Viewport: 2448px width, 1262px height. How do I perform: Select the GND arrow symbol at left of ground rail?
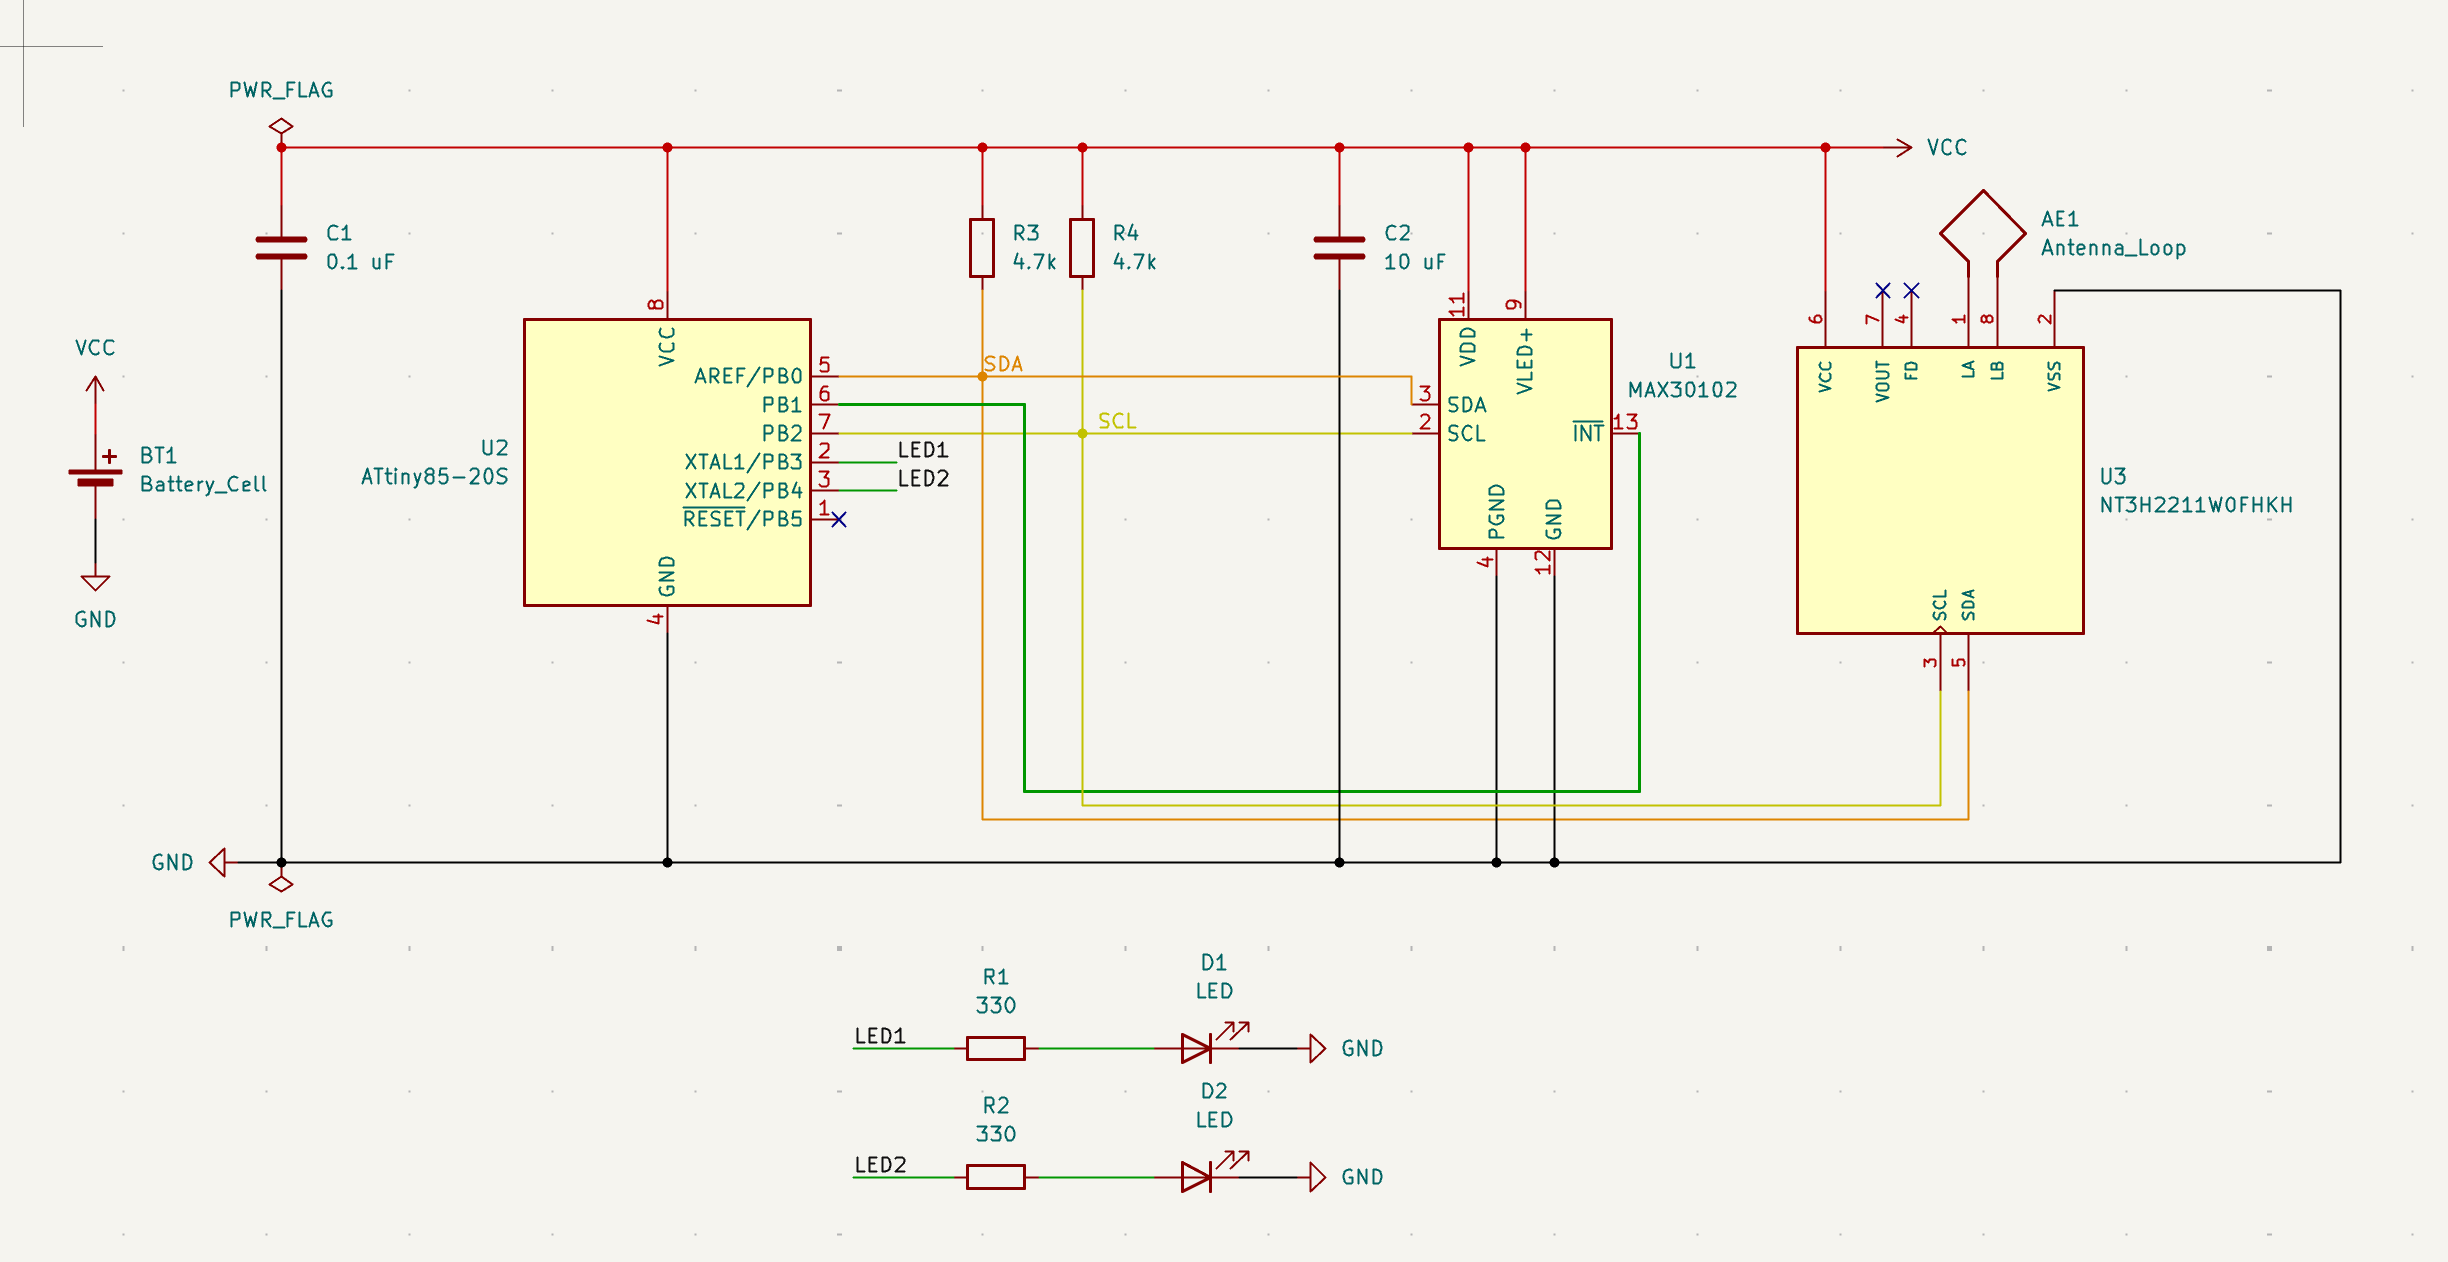(x=217, y=862)
